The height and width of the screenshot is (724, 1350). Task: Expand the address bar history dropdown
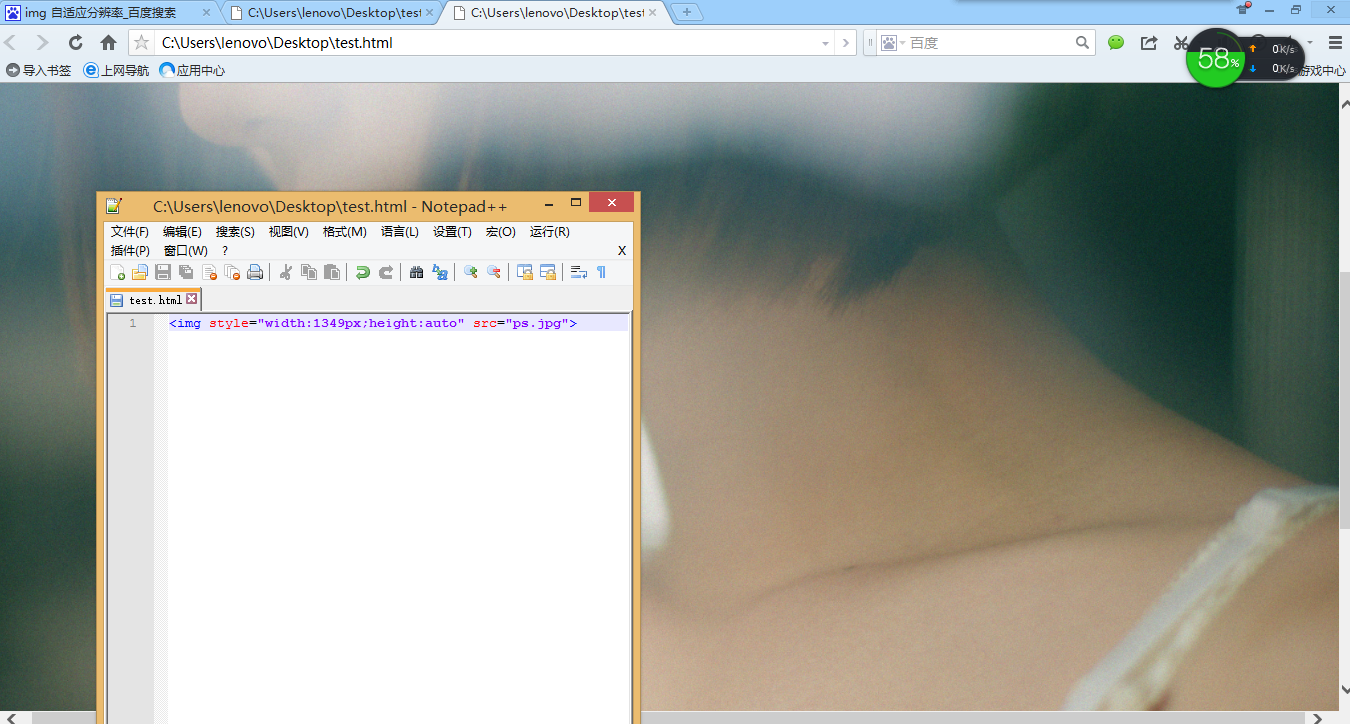click(x=825, y=44)
